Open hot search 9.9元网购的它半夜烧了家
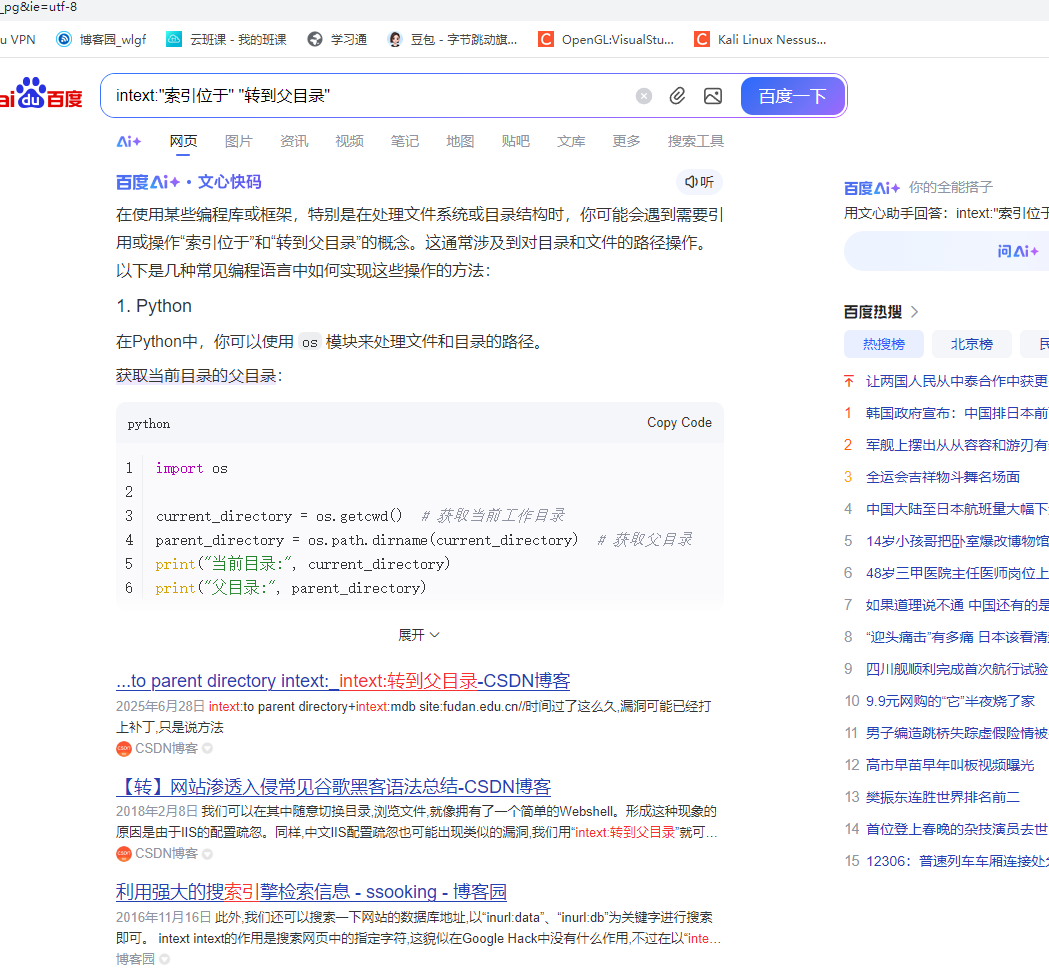Screen dimensions: 1049x980 click(950, 701)
